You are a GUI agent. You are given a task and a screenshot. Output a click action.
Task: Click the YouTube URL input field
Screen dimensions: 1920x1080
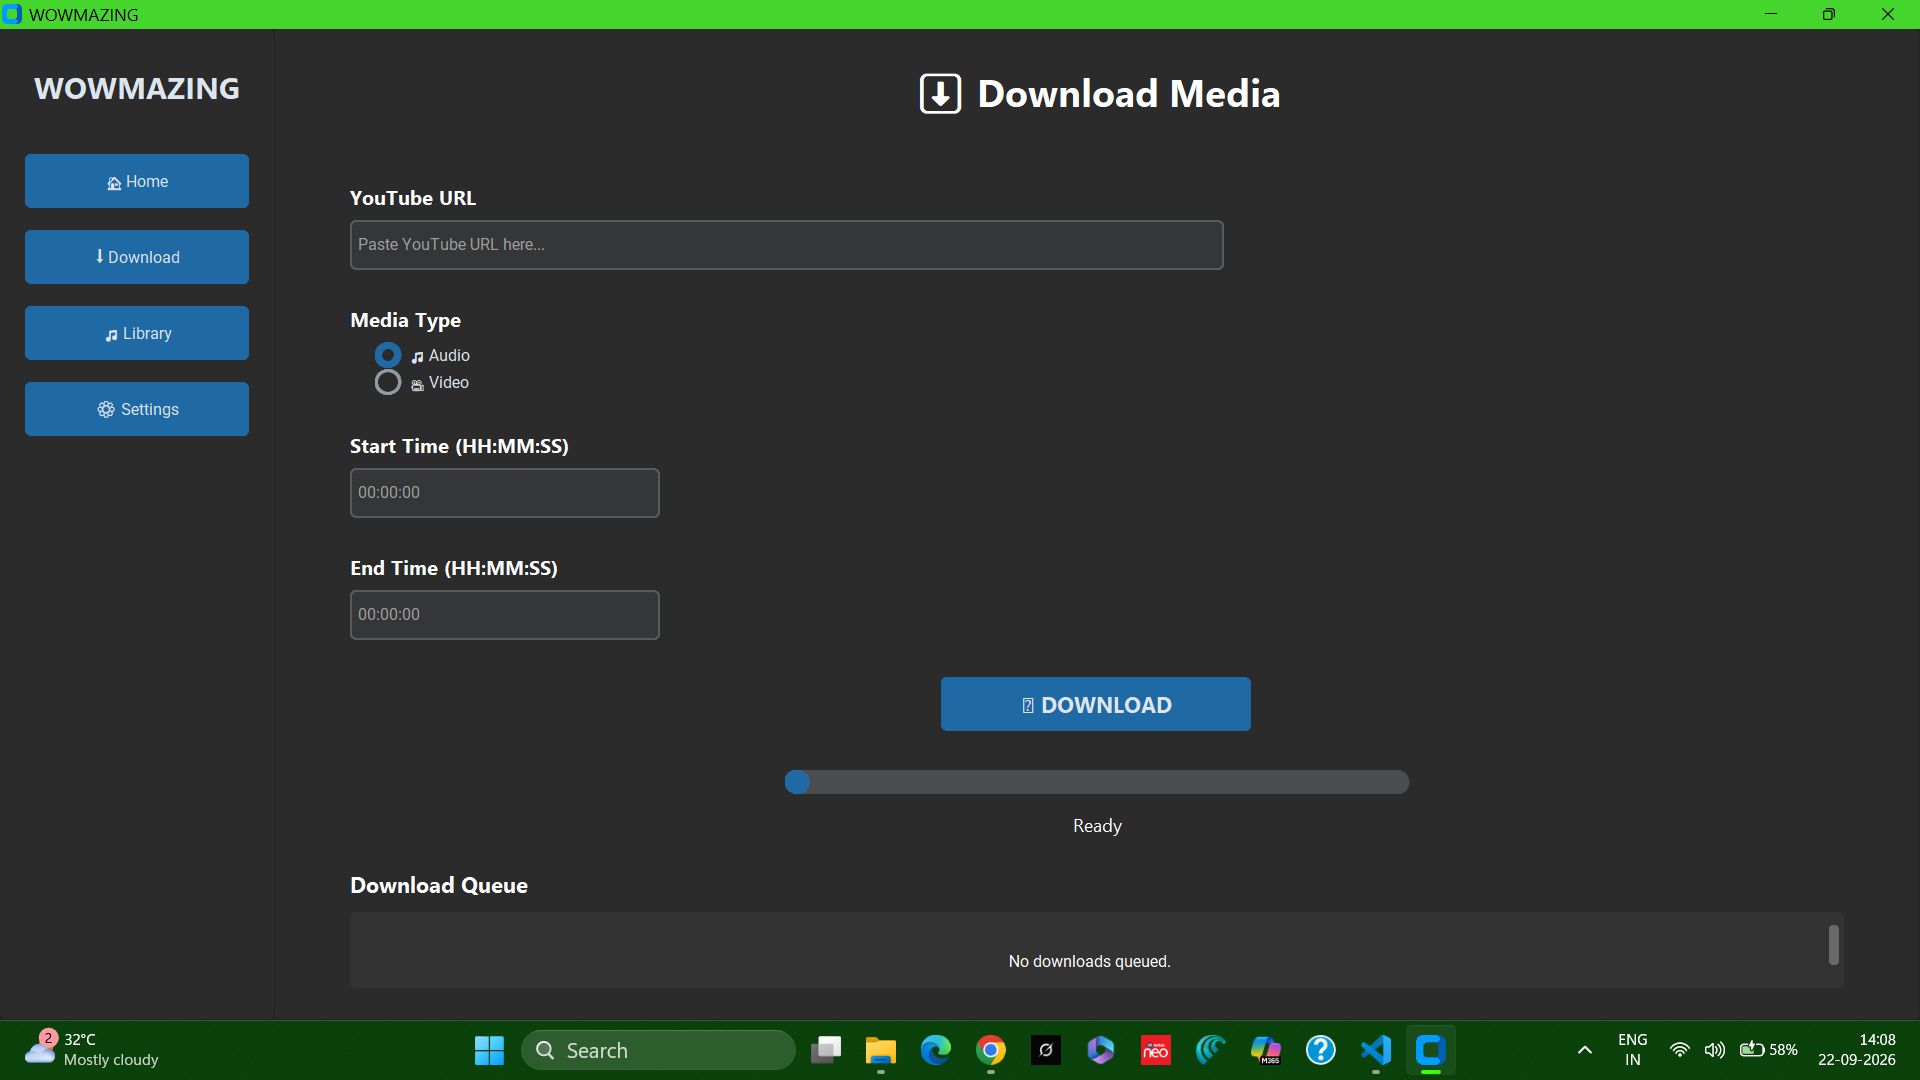point(786,245)
